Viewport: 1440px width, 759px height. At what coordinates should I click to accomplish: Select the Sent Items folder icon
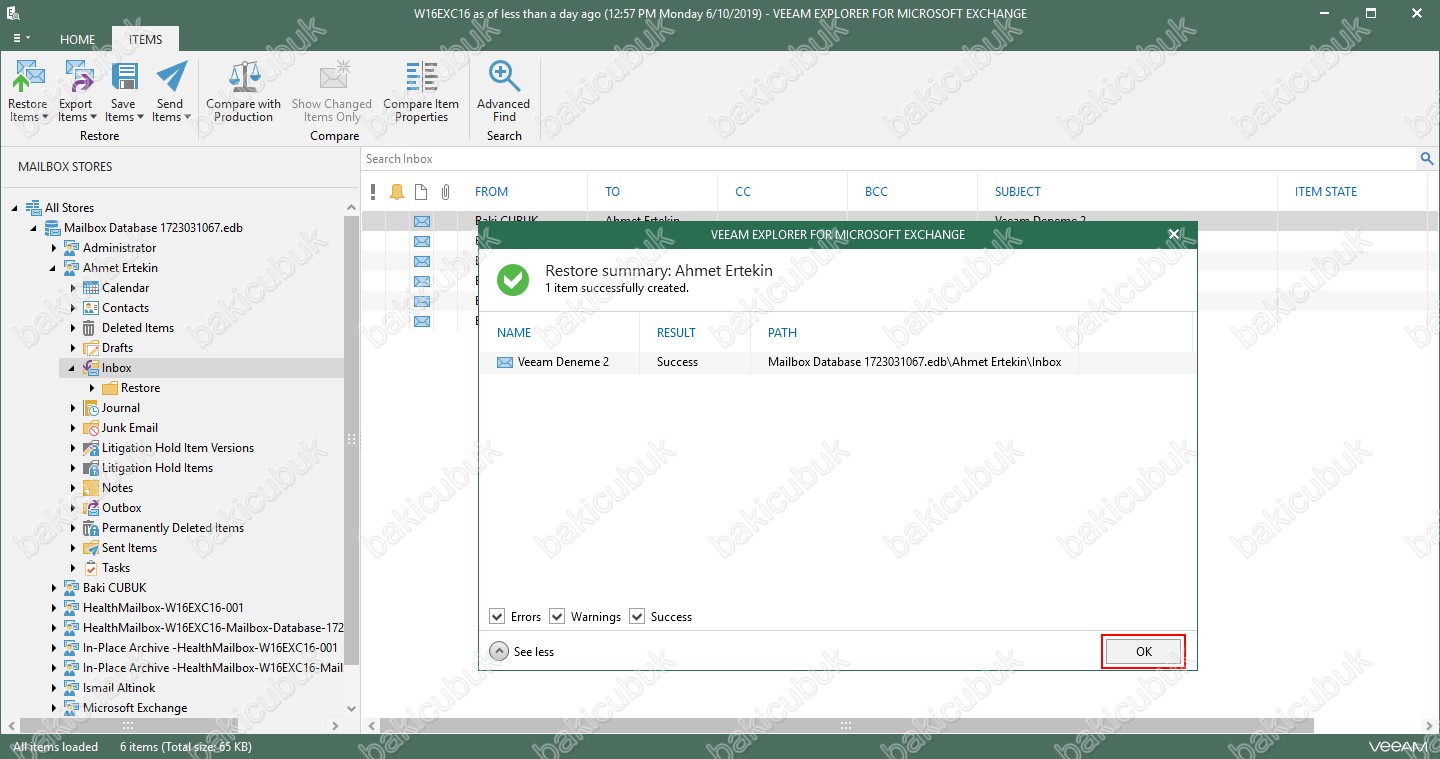click(91, 548)
